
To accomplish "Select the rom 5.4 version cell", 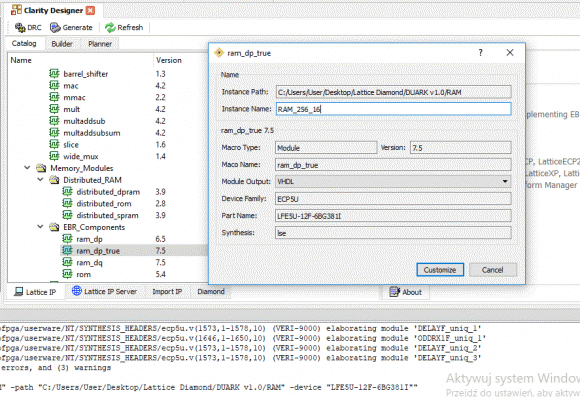I will (161, 274).
